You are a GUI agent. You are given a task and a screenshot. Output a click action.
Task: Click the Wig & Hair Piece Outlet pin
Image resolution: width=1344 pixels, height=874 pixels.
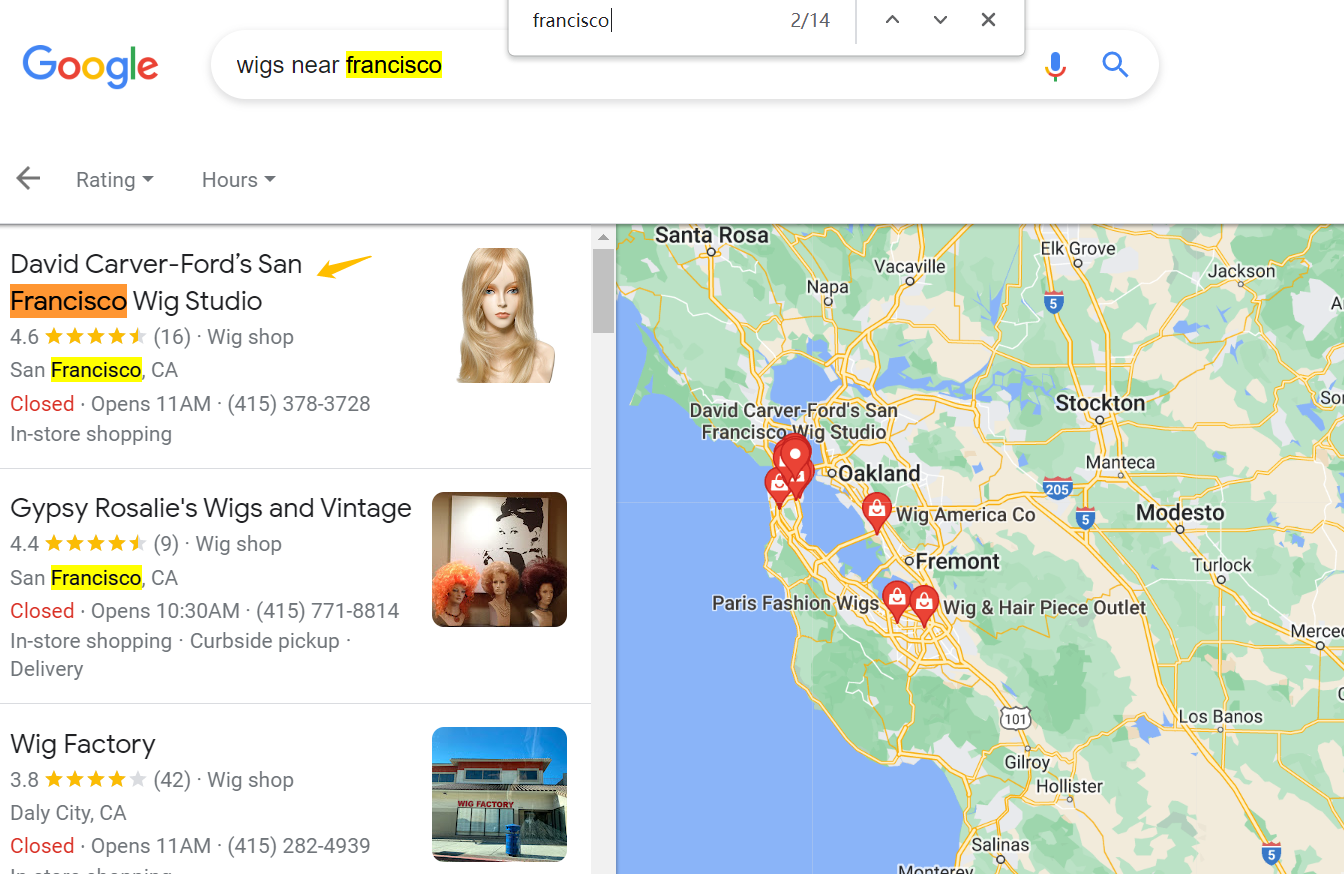click(x=924, y=606)
